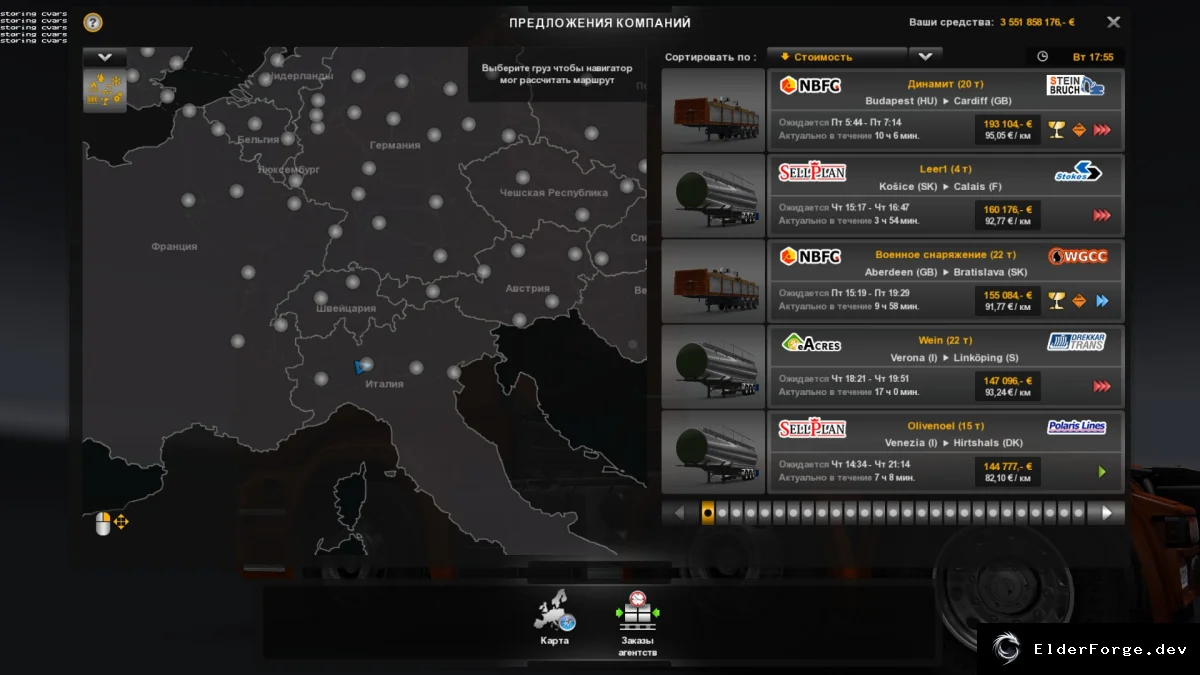
Task: Click the hazard ADR icon on Динамит job
Action: pos(1079,130)
